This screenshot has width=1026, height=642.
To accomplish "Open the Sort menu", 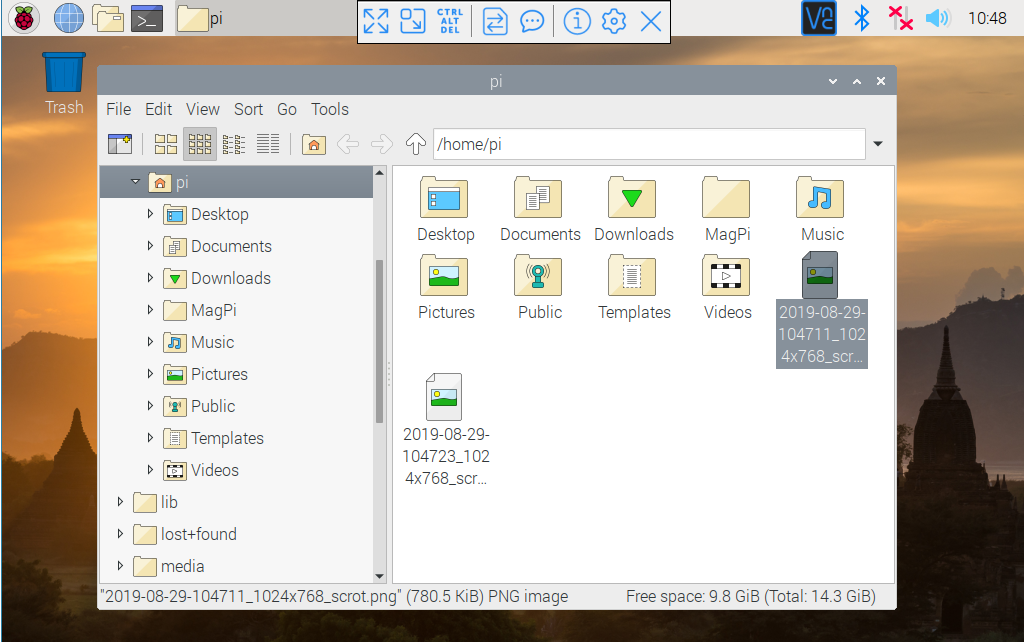I will [x=248, y=109].
